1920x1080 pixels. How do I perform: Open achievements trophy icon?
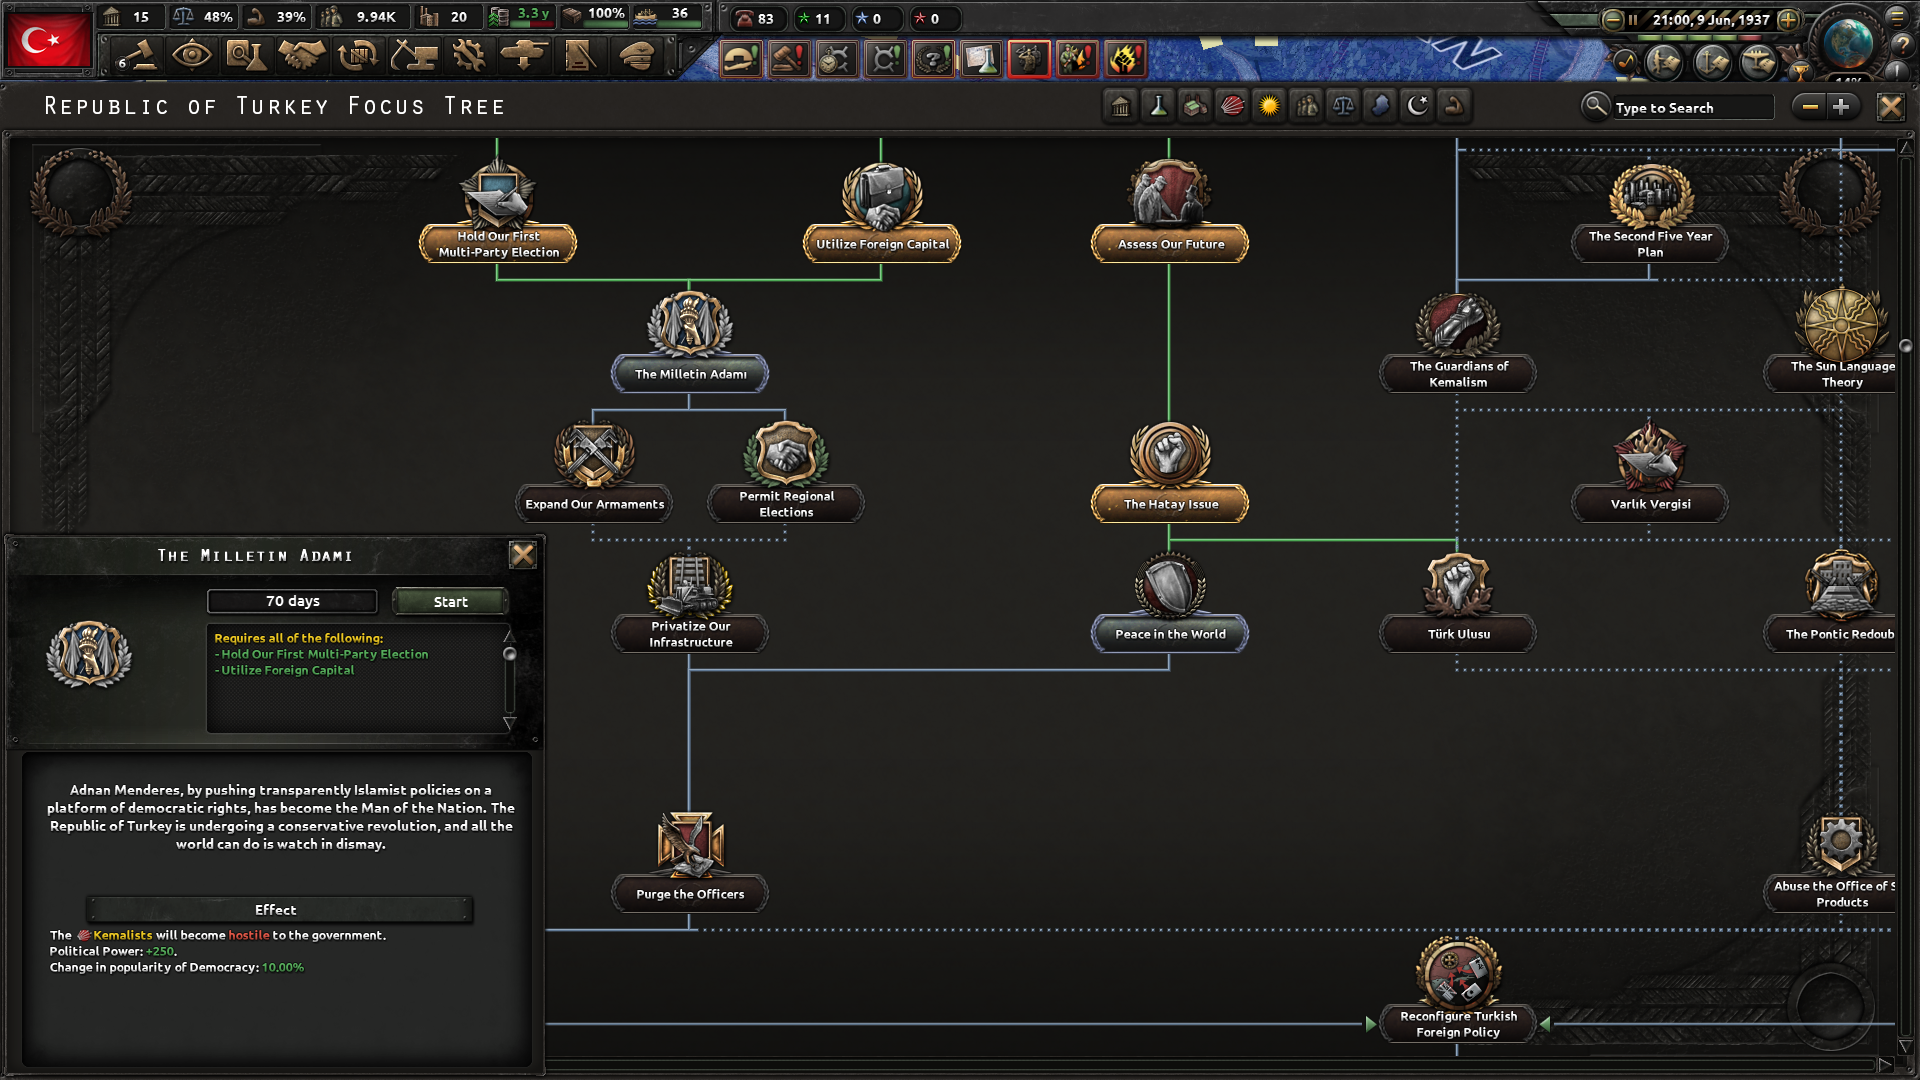1799,71
